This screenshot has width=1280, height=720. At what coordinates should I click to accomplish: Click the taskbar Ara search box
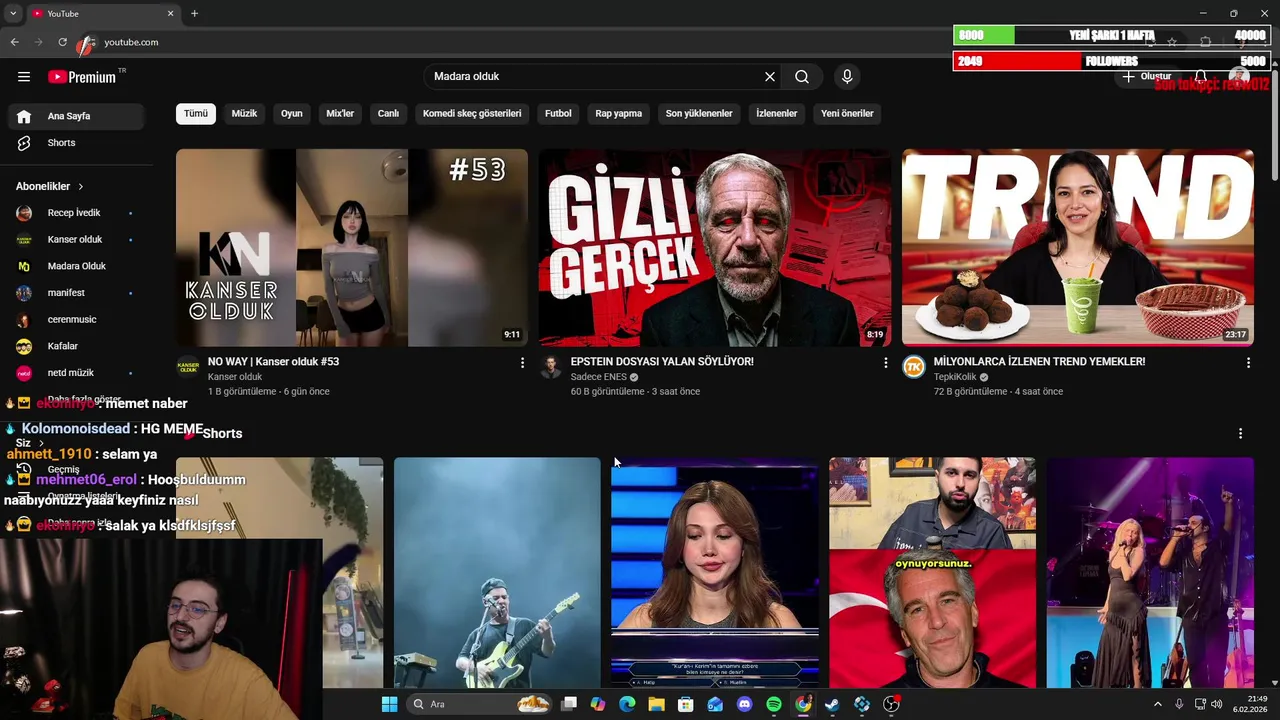(x=480, y=704)
